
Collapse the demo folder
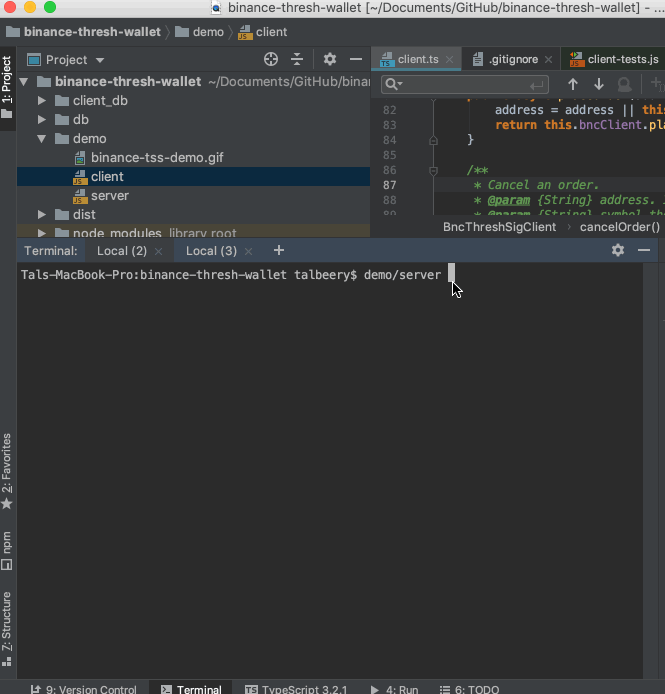coord(42,139)
